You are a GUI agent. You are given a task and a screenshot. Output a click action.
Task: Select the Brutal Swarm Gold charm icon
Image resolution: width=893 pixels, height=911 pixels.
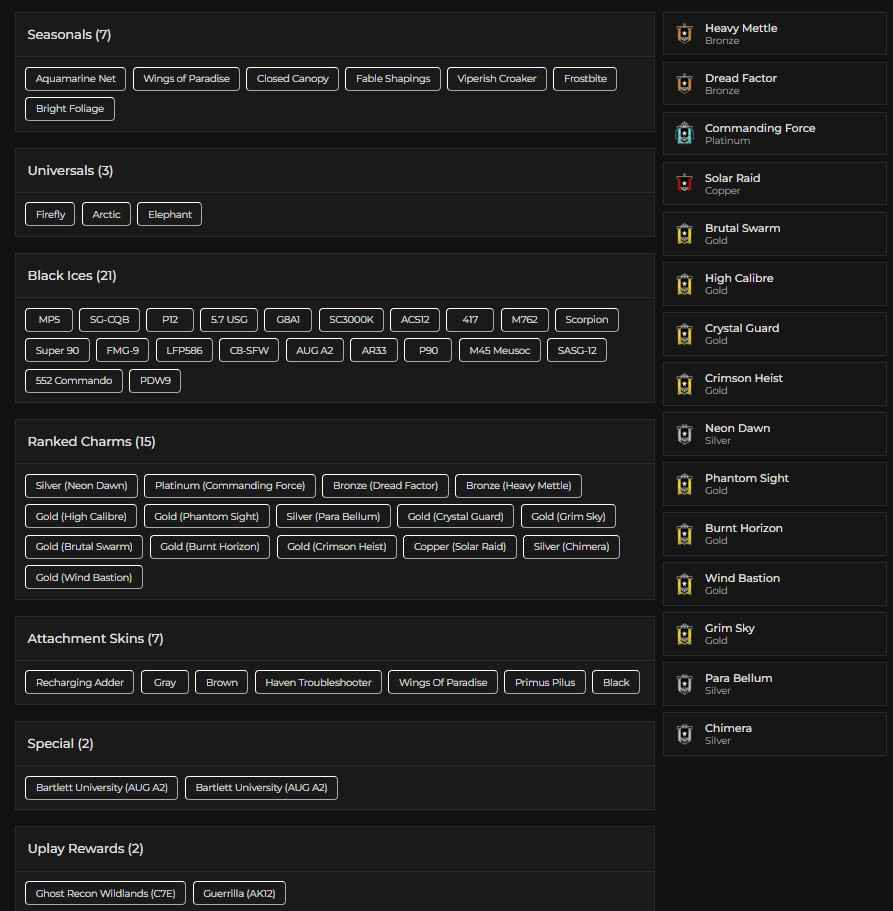point(685,233)
